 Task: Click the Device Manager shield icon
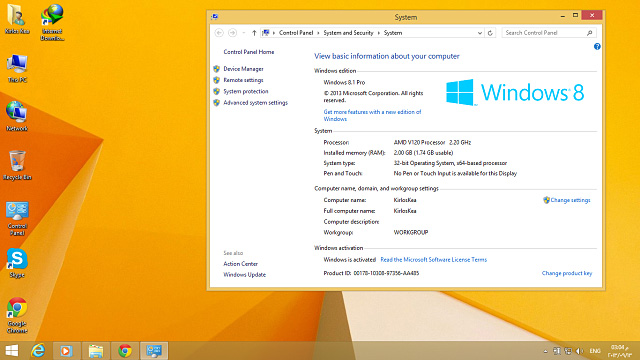tap(217, 69)
